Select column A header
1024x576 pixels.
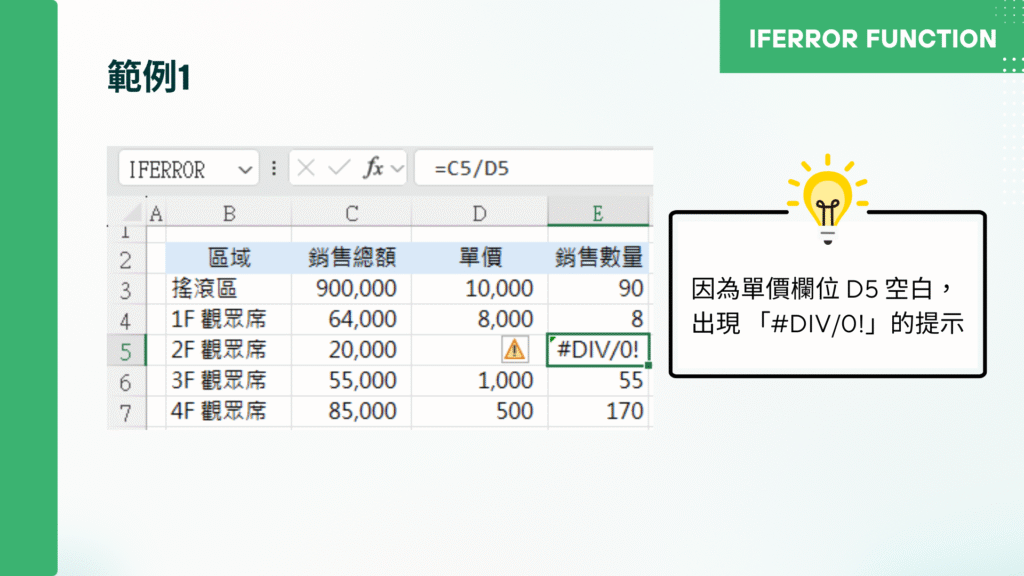(x=156, y=213)
